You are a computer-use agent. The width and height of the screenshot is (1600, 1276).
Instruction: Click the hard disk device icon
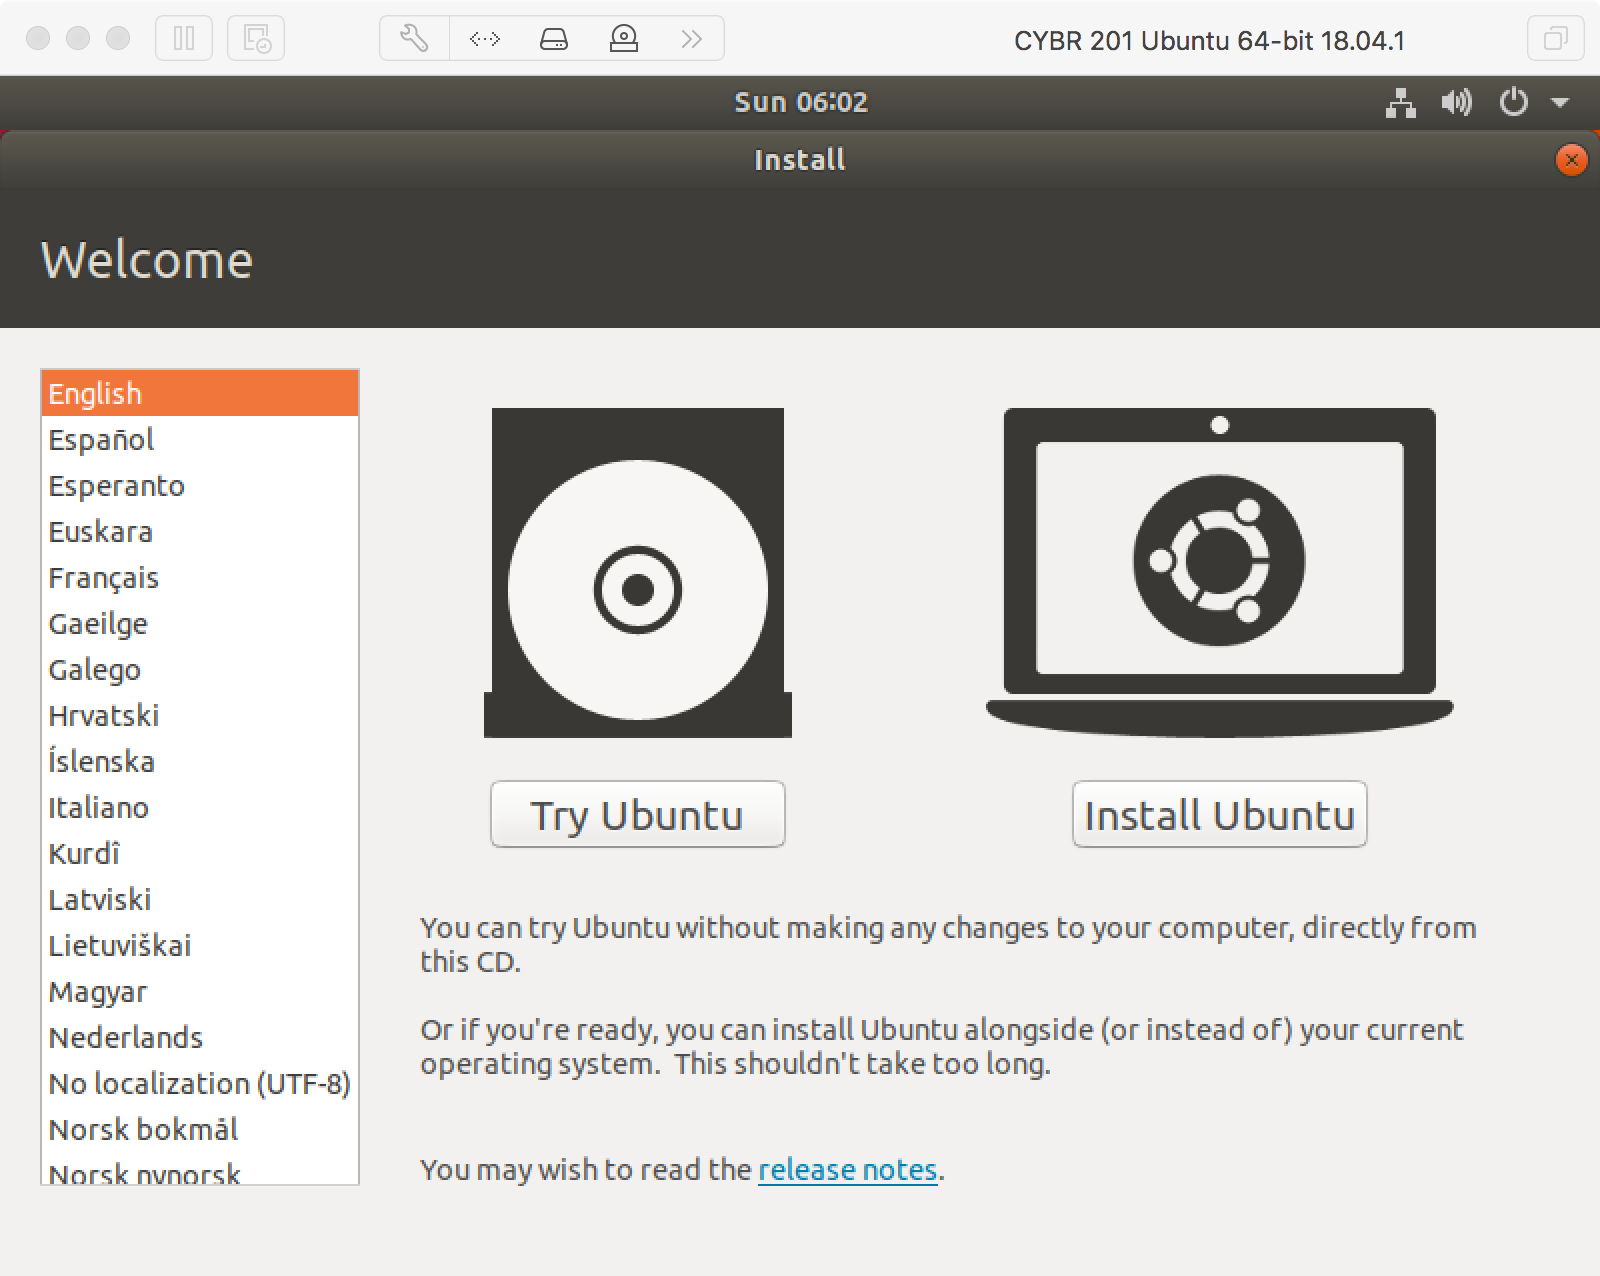click(x=554, y=39)
